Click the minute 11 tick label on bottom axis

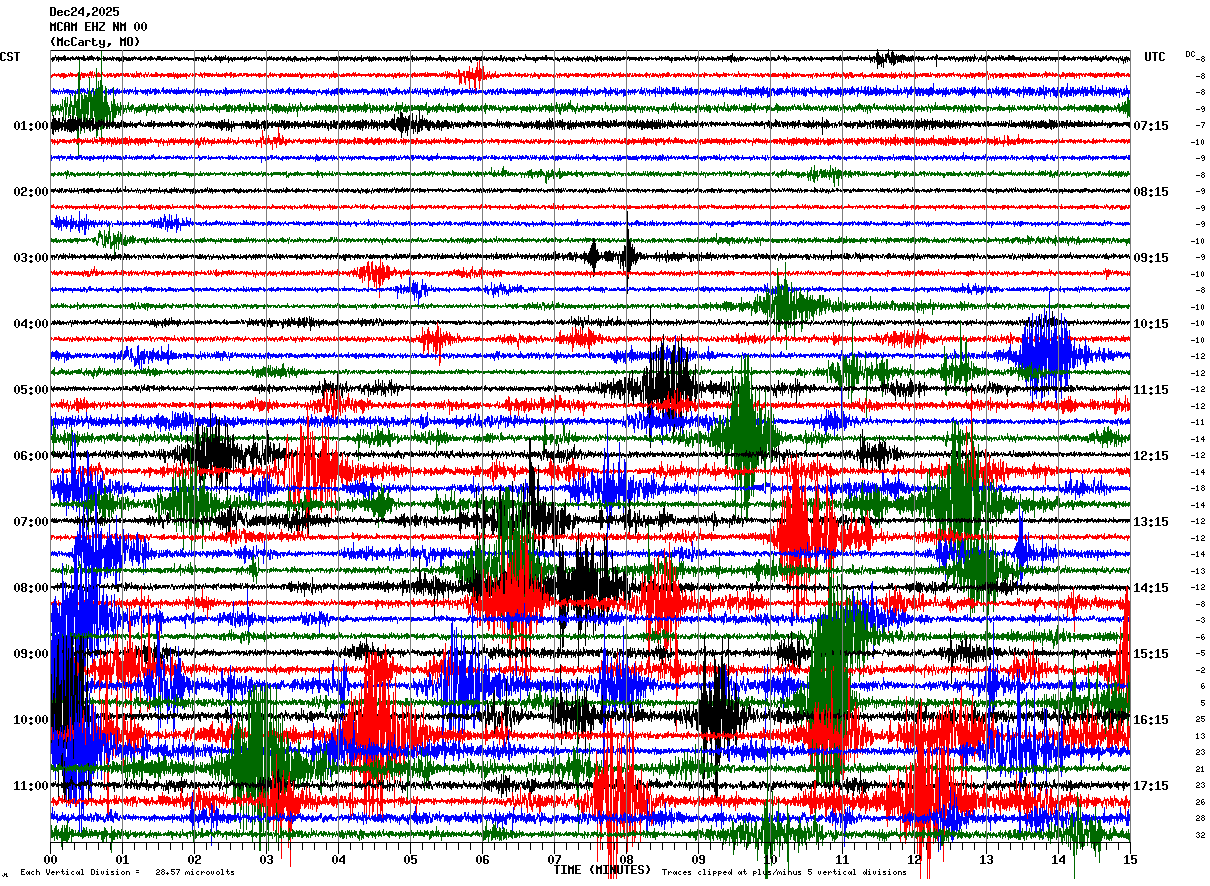[x=842, y=859]
